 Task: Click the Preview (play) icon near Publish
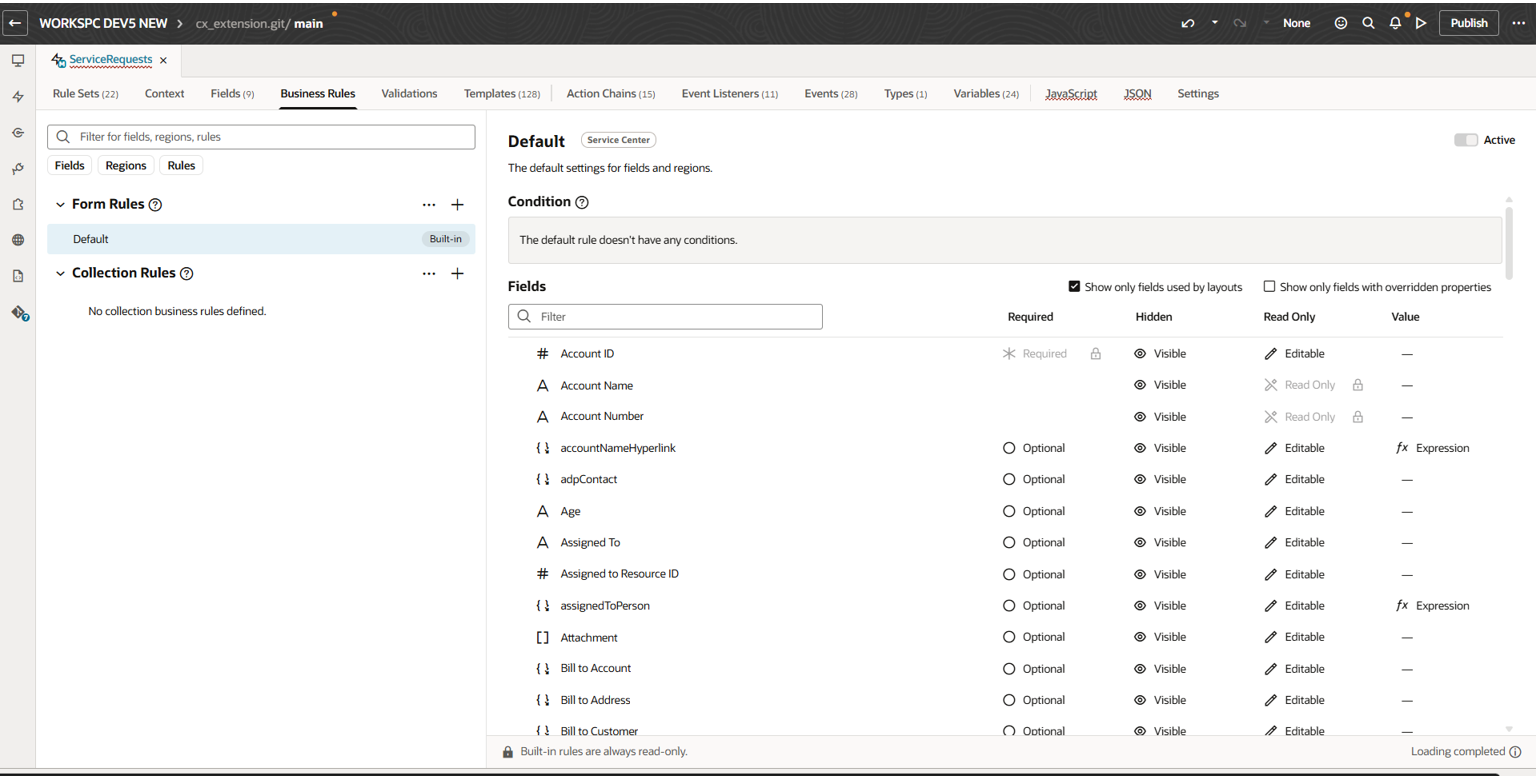point(1422,22)
